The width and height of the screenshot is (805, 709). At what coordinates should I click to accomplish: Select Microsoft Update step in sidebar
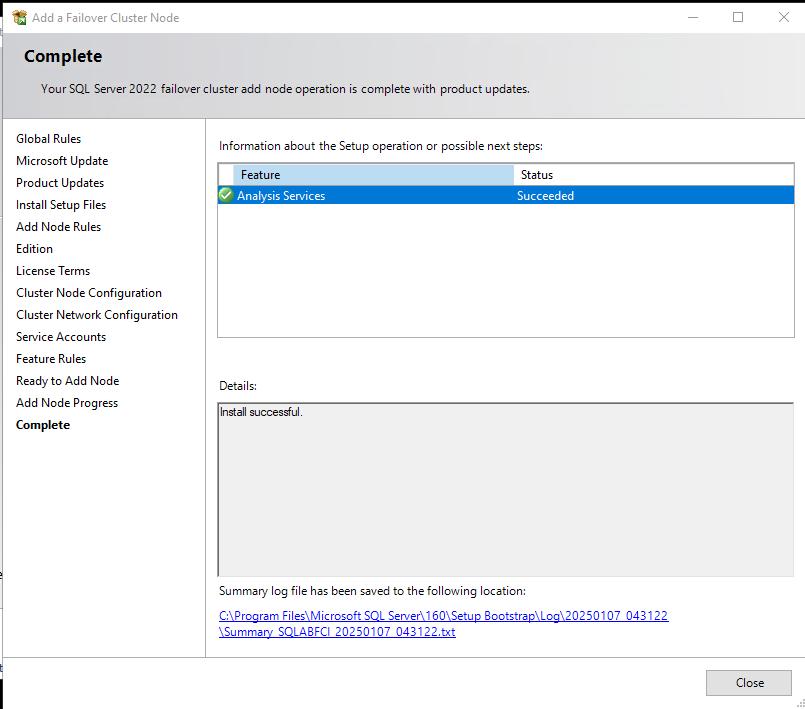tap(62, 161)
